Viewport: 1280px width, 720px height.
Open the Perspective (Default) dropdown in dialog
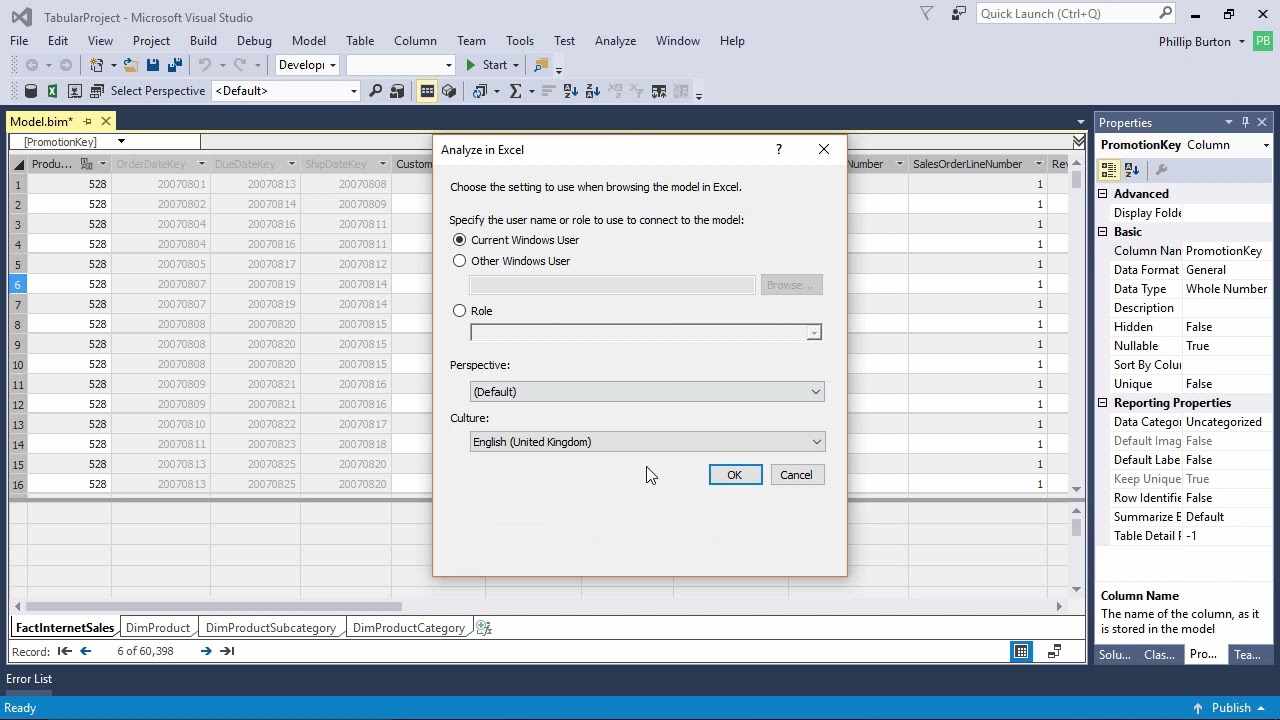(x=647, y=392)
